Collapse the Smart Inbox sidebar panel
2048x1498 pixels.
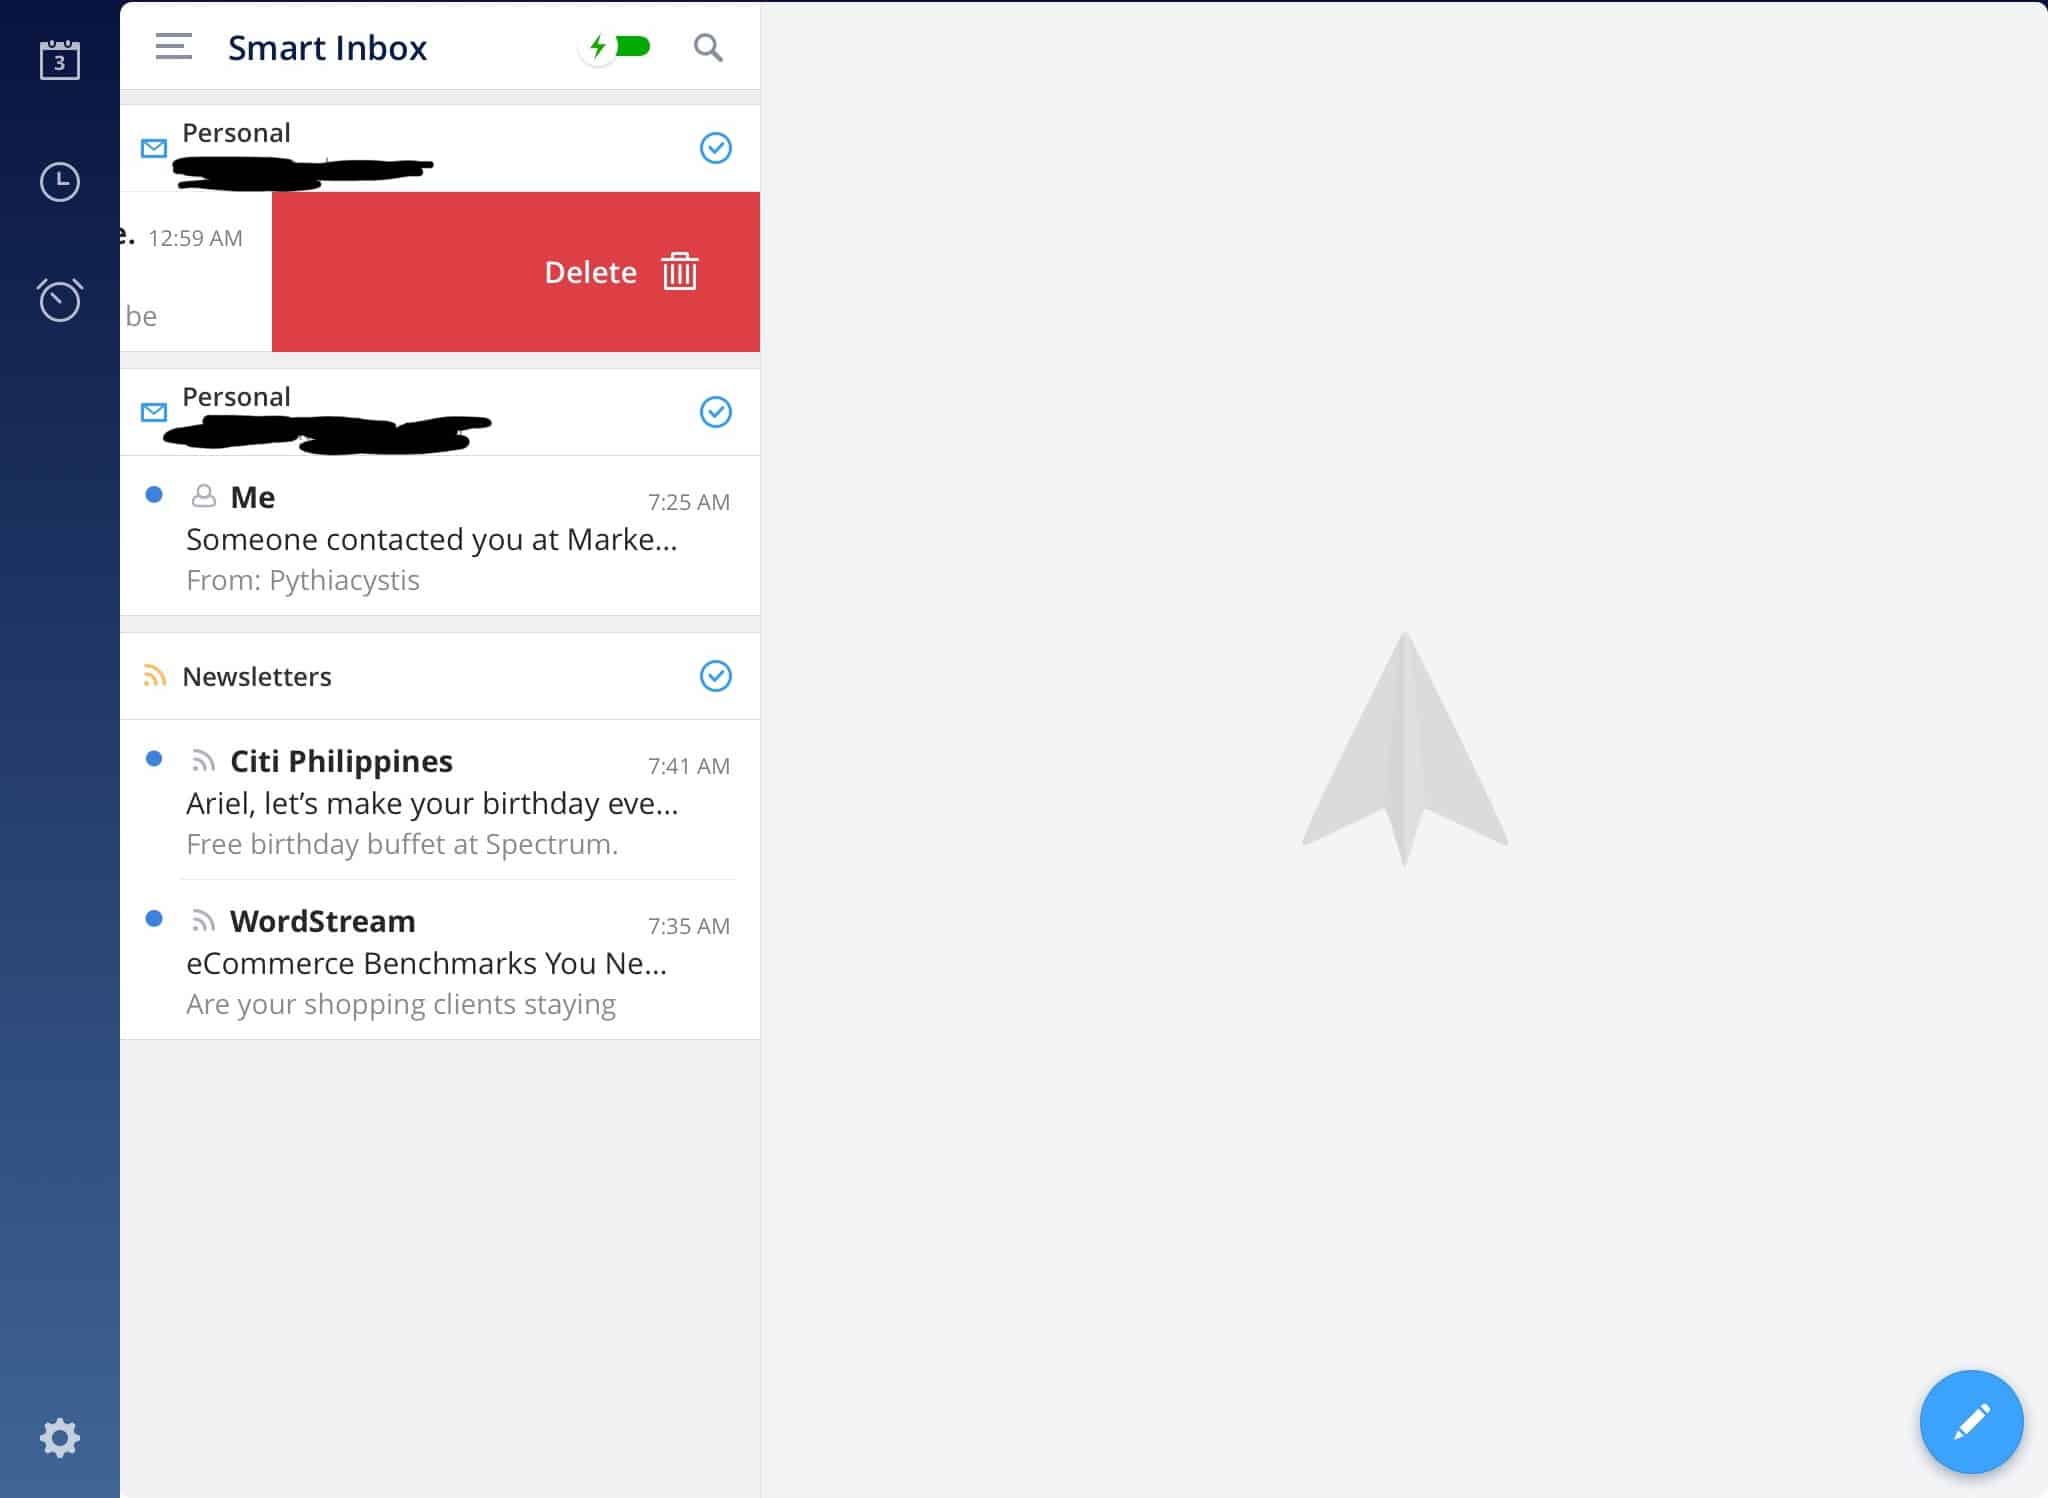(x=172, y=46)
